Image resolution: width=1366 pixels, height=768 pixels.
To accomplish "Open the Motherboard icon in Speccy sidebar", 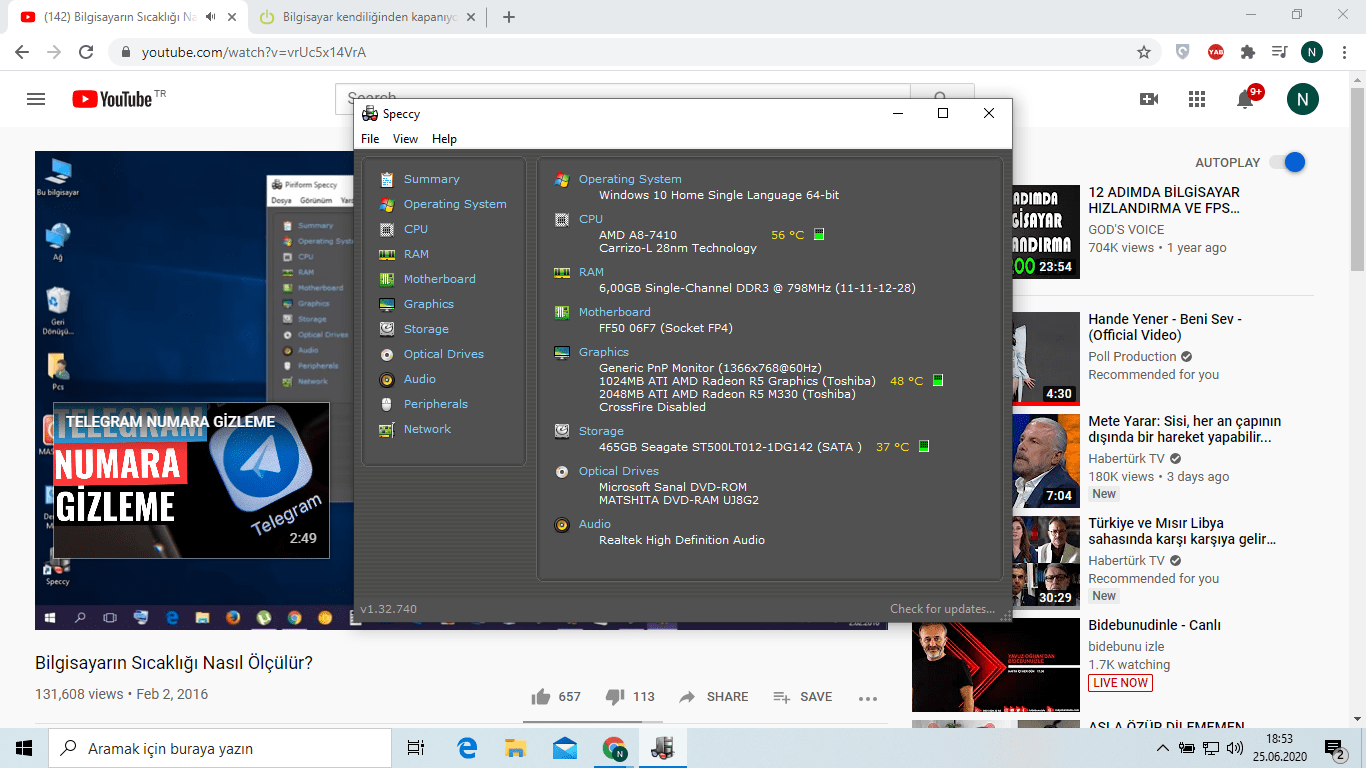I will [x=387, y=280].
